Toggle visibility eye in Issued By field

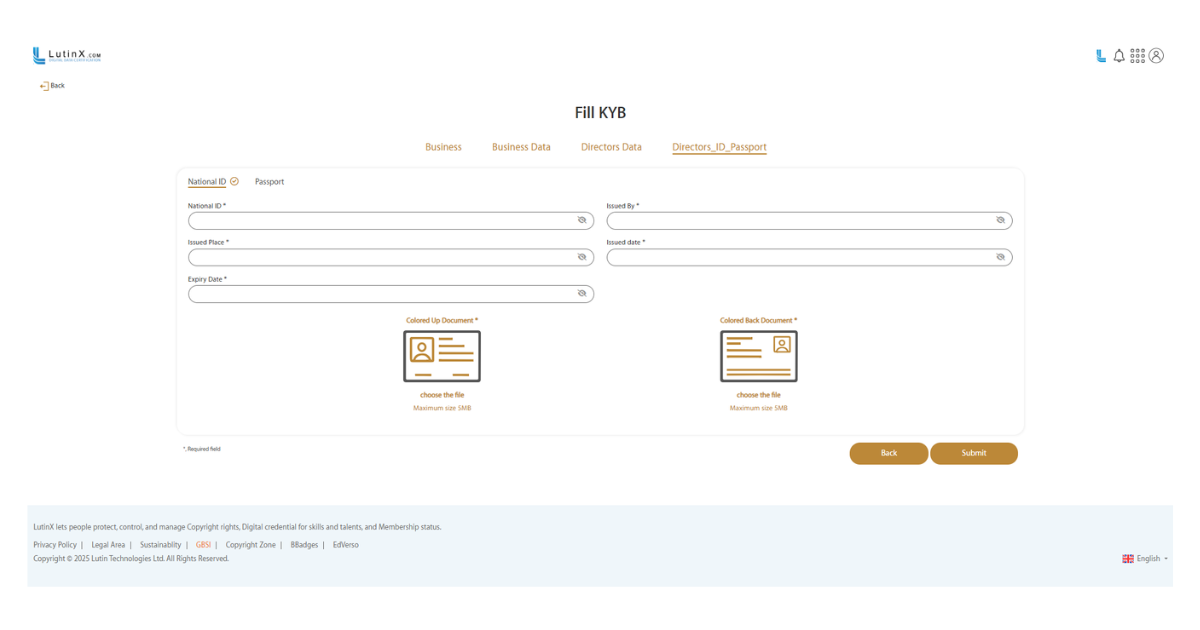1000,220
